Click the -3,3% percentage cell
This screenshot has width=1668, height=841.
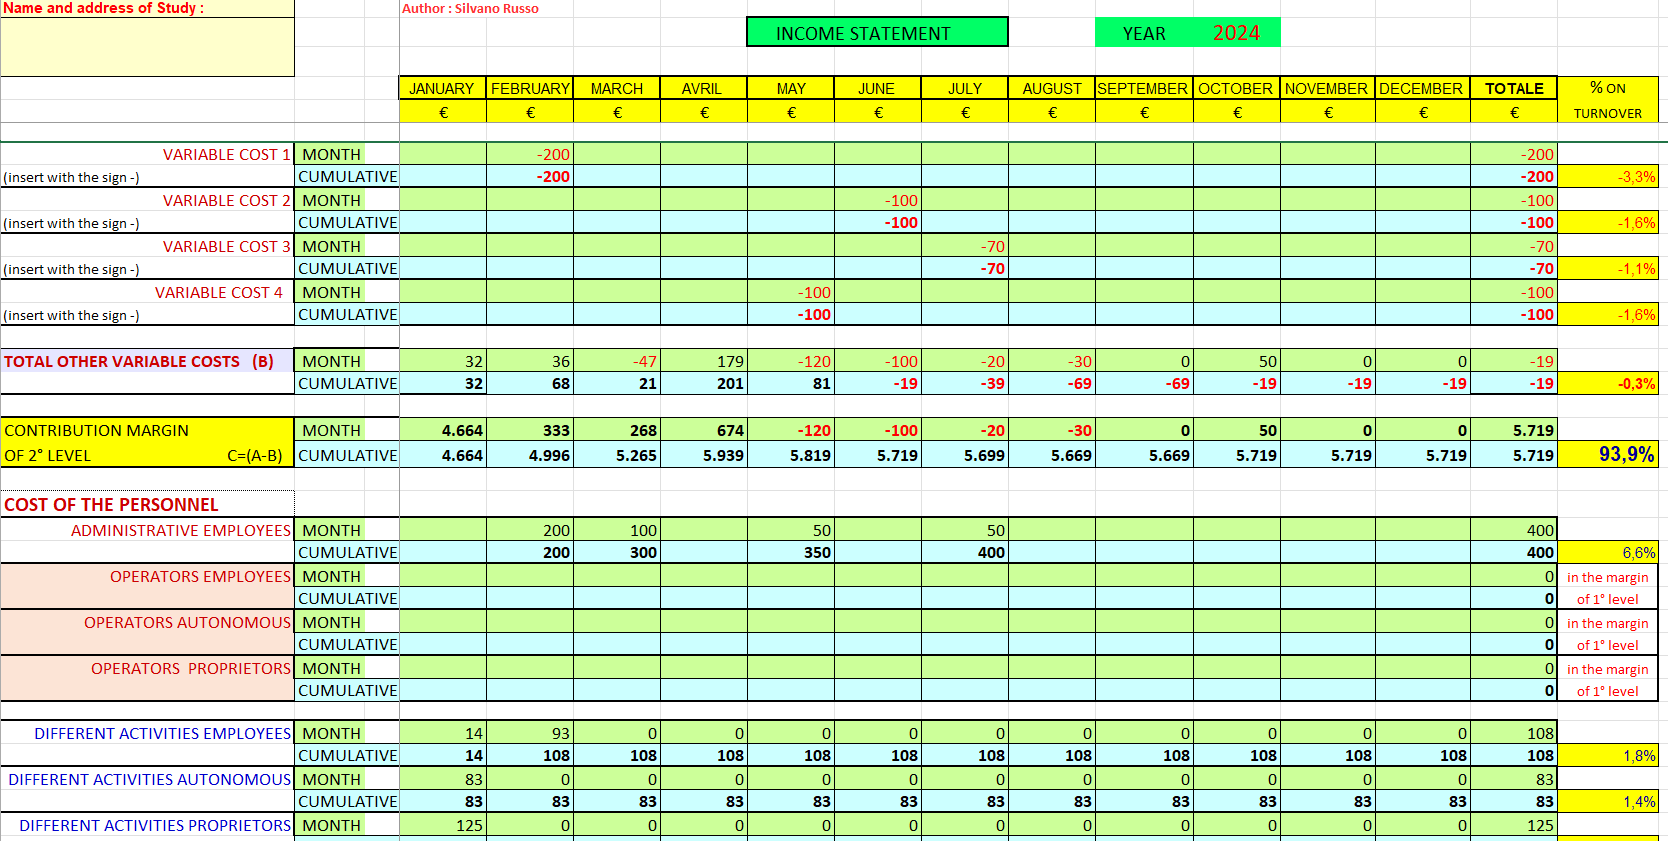(x=1608, y=176)
